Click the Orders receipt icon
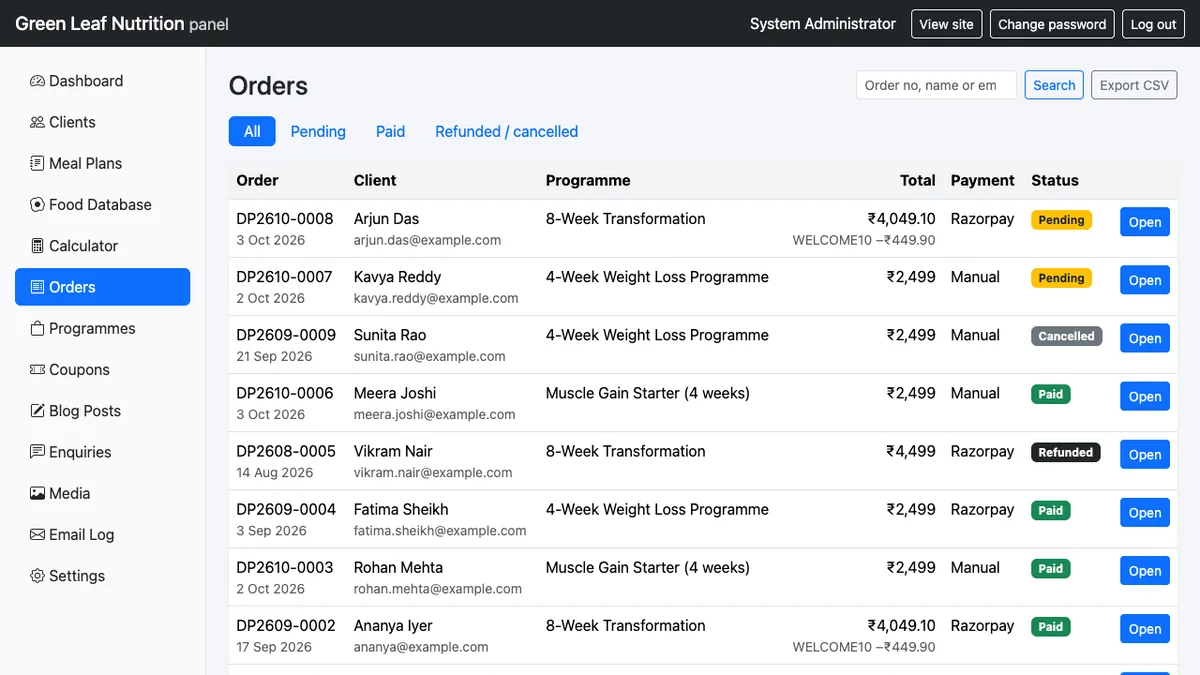 [x=37, y=287]
